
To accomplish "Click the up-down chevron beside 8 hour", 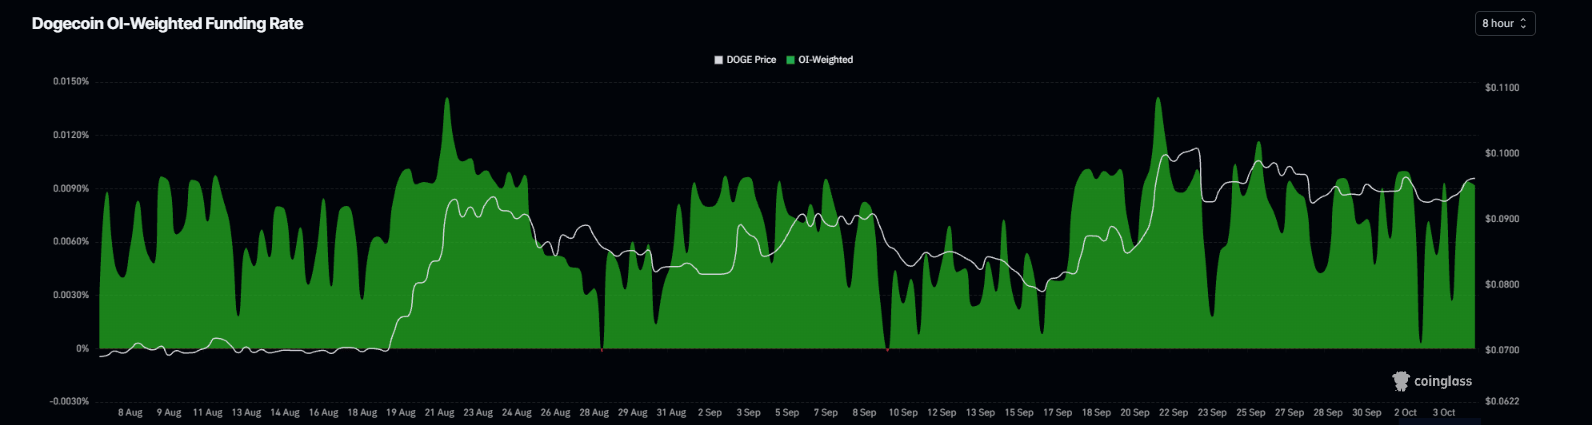I will 1523,23.
